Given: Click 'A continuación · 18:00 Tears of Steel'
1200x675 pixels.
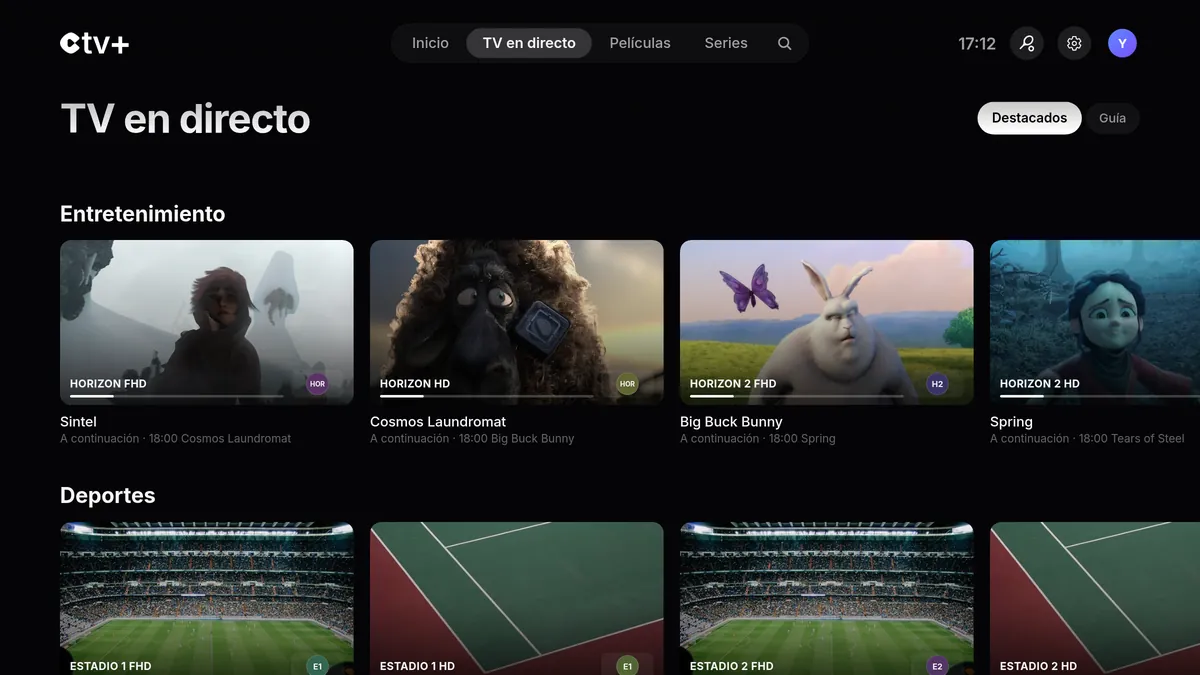Looking at the screenshot, I should click(x=1087, y=439).
